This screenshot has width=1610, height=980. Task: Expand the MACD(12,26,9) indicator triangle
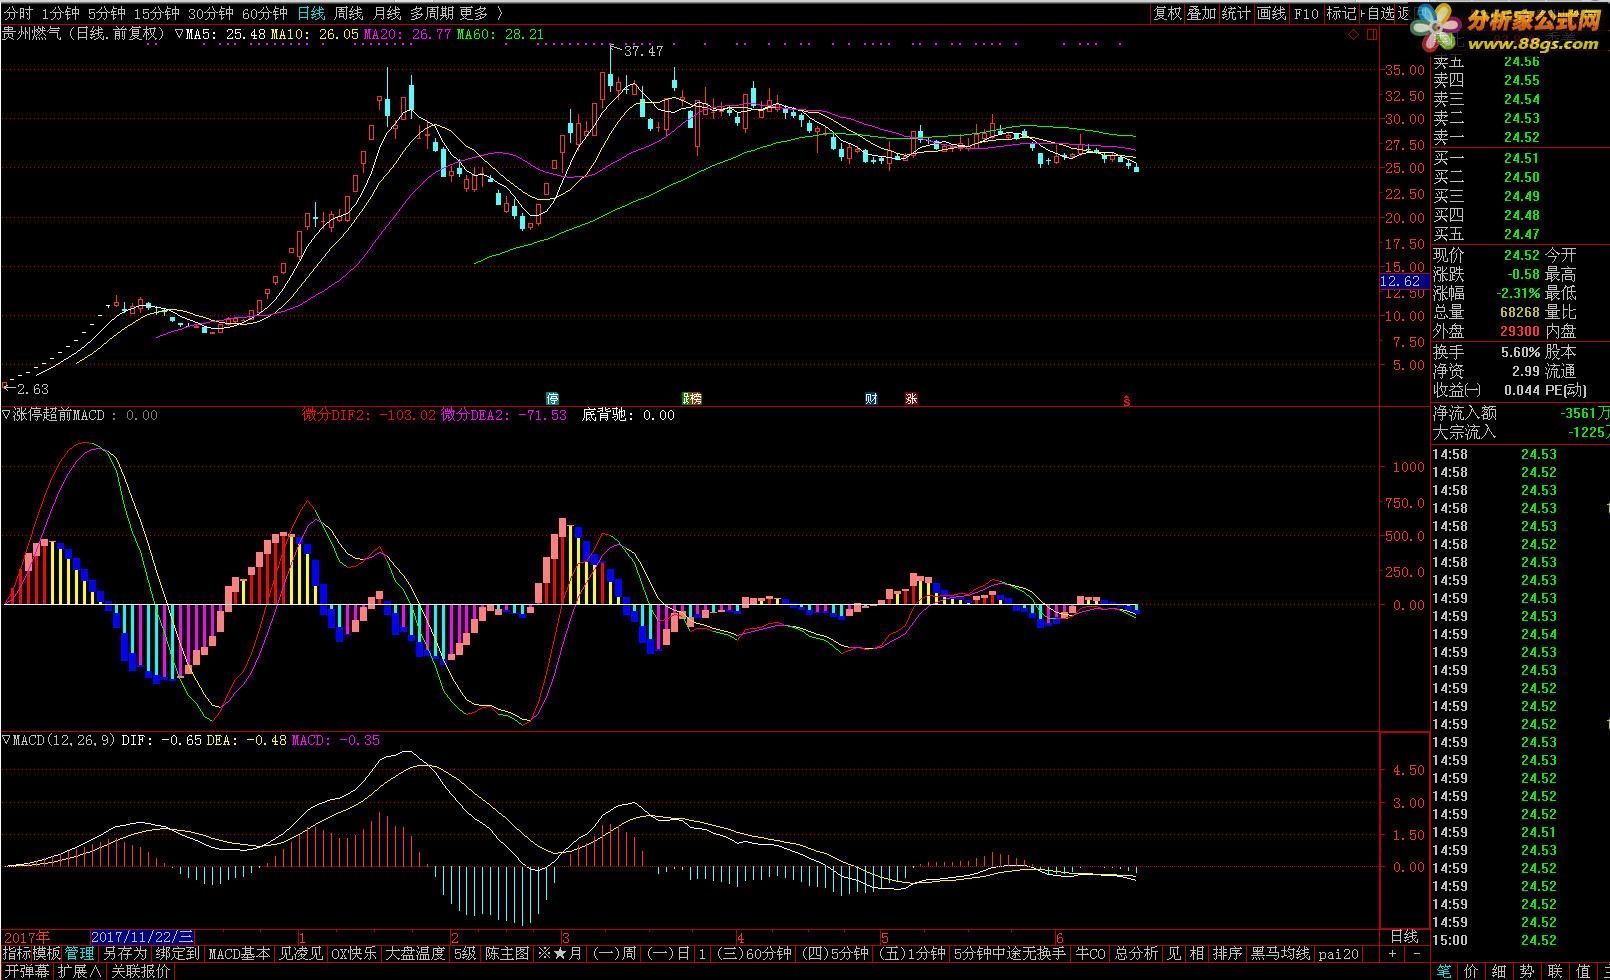(6, 740)
